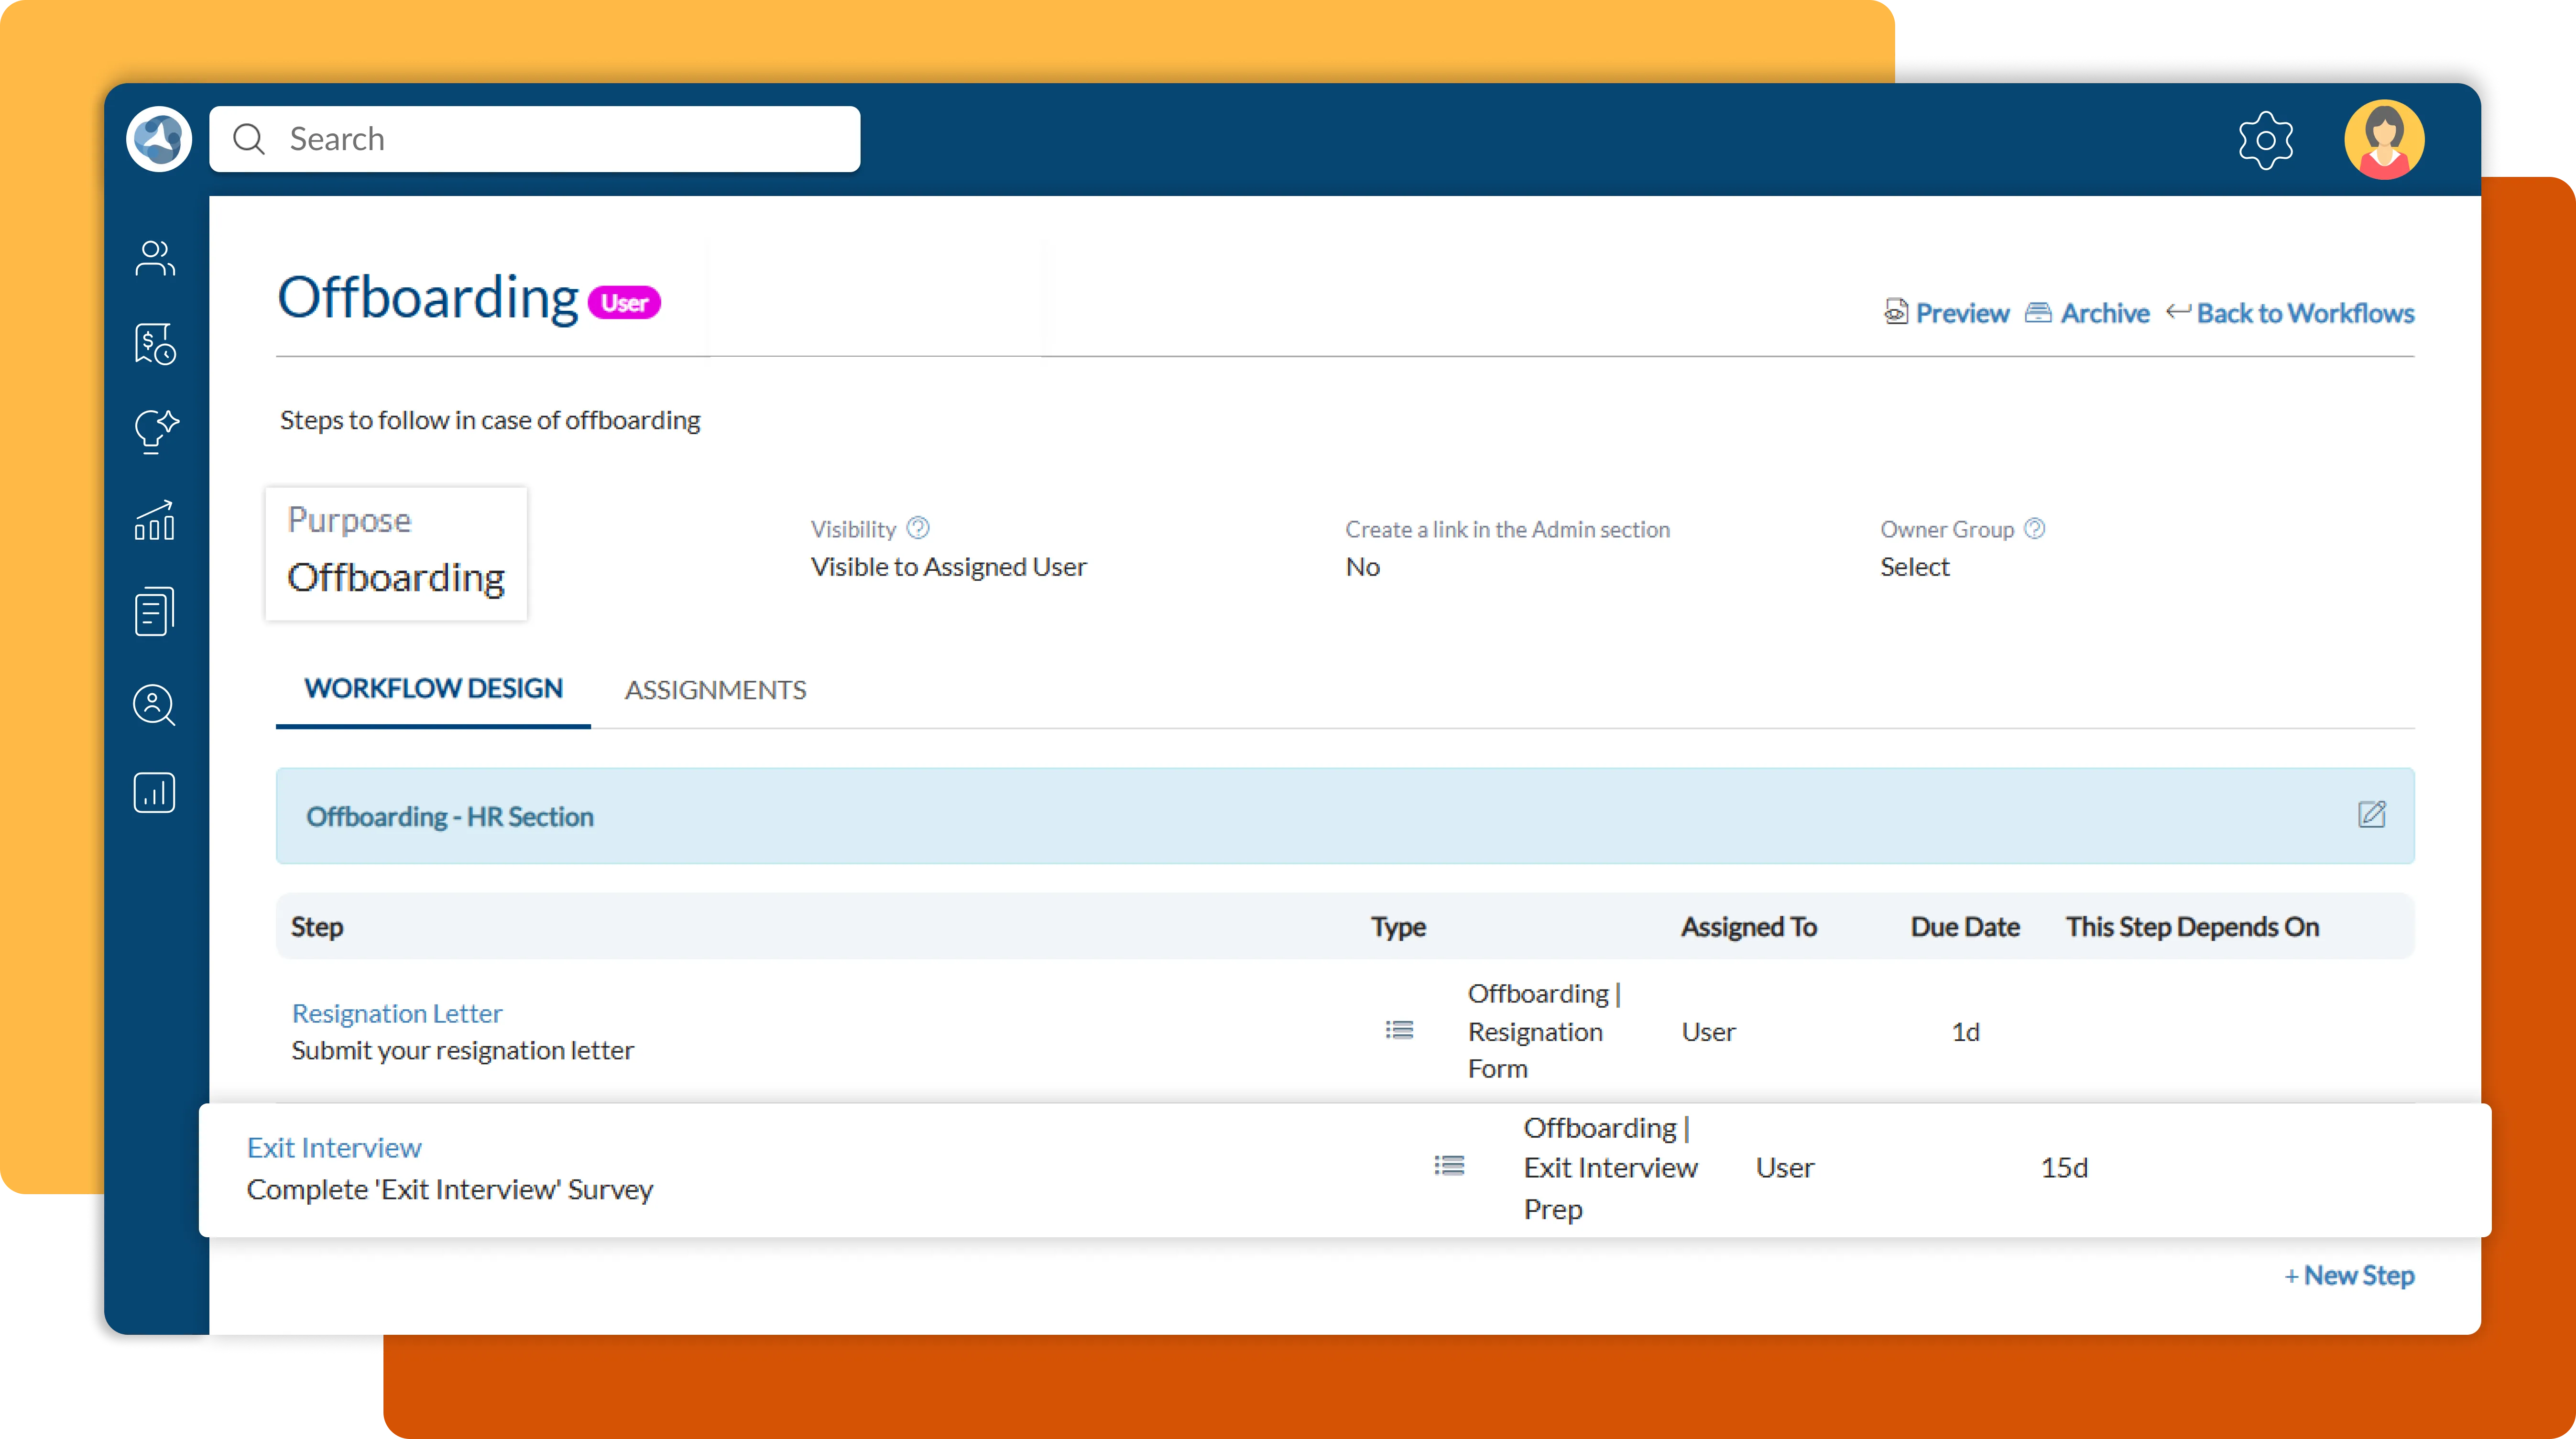Screen dimensions: 2576x1439
Task: Switch to the Assignments tab
Action: coord(715,690)
